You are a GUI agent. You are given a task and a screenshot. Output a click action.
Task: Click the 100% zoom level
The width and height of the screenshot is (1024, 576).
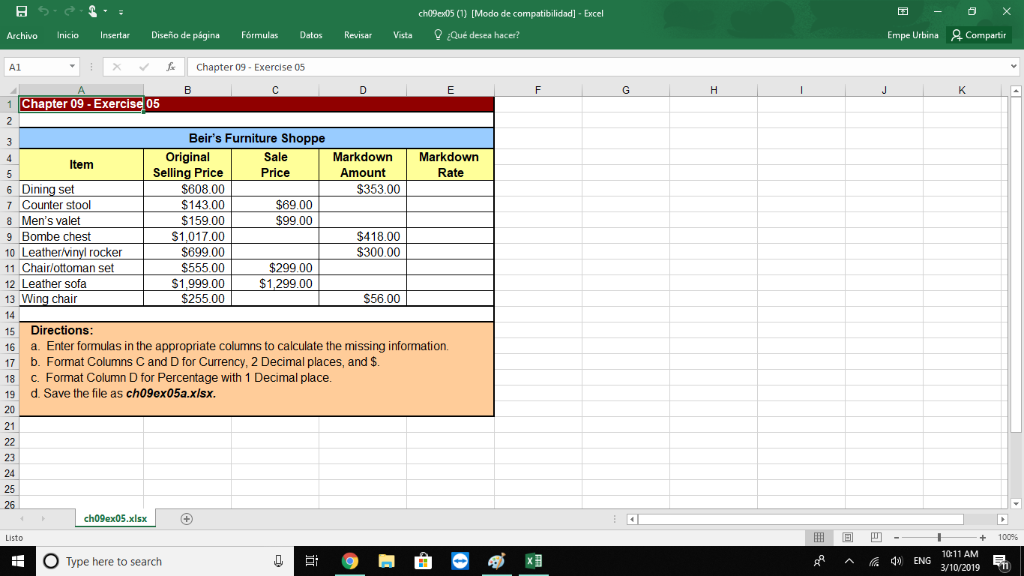coord(1008,537)
